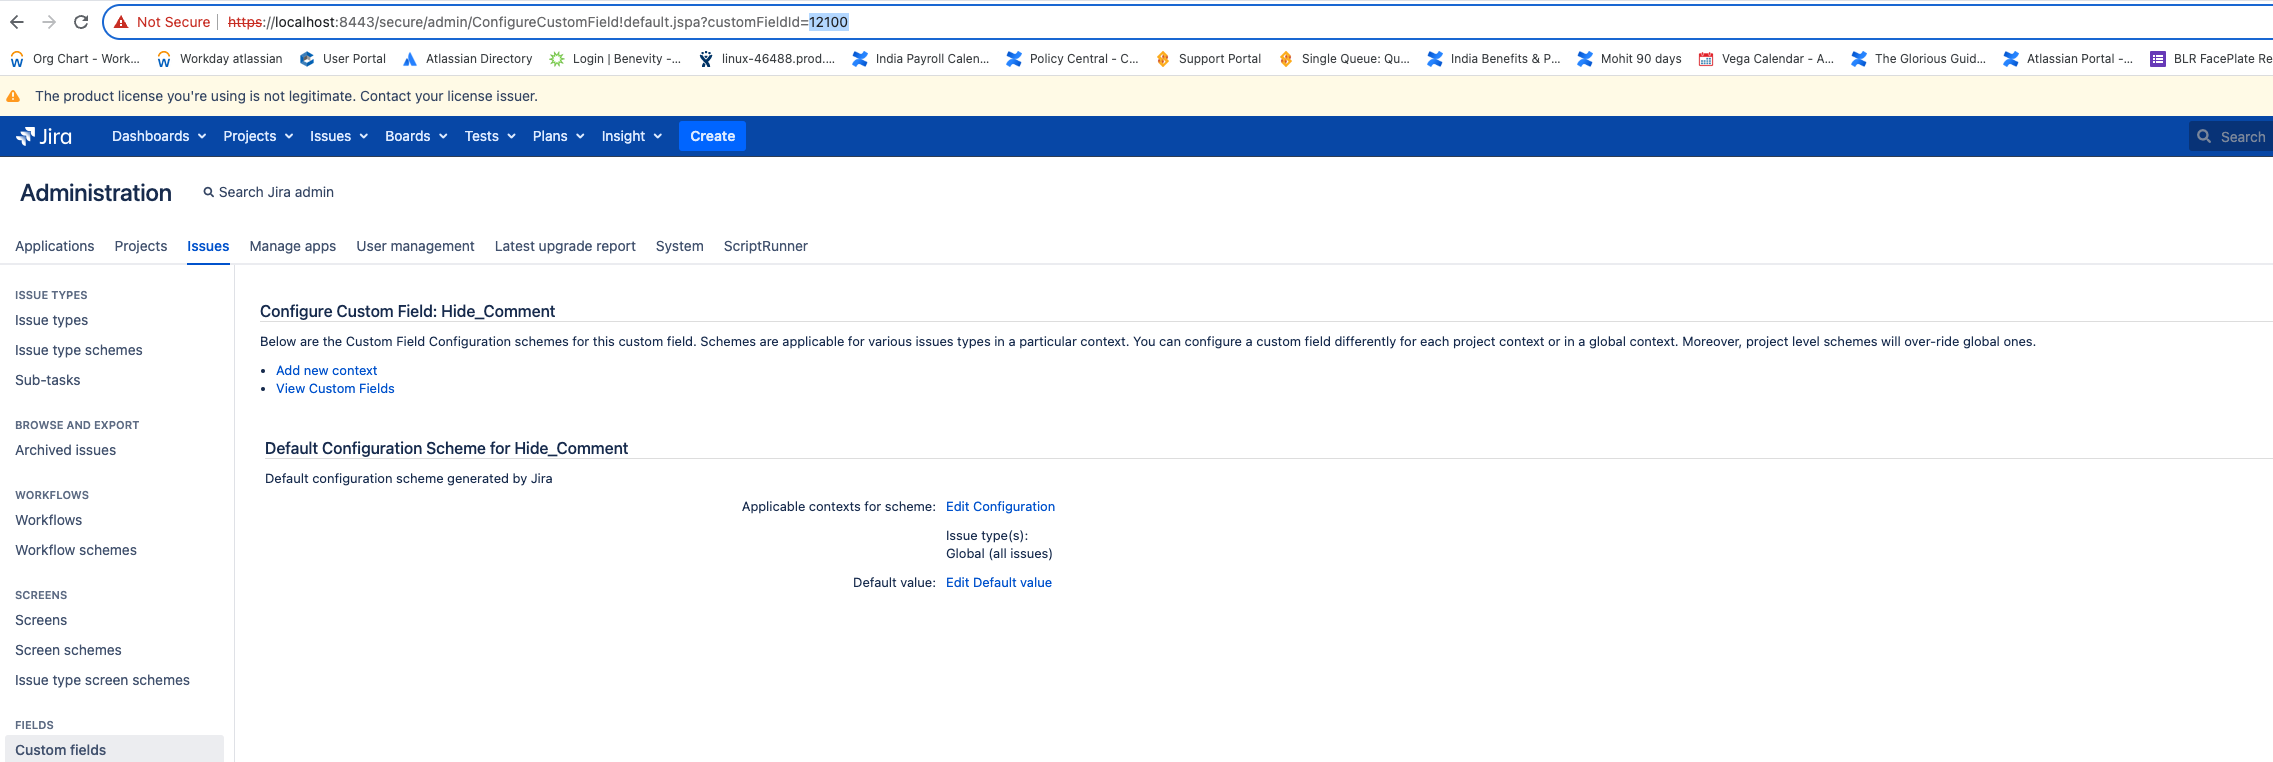The width and height of the screenshot is (2273, 762).
Task: Open Issue types in sidebar
Action: coord(51,320)
